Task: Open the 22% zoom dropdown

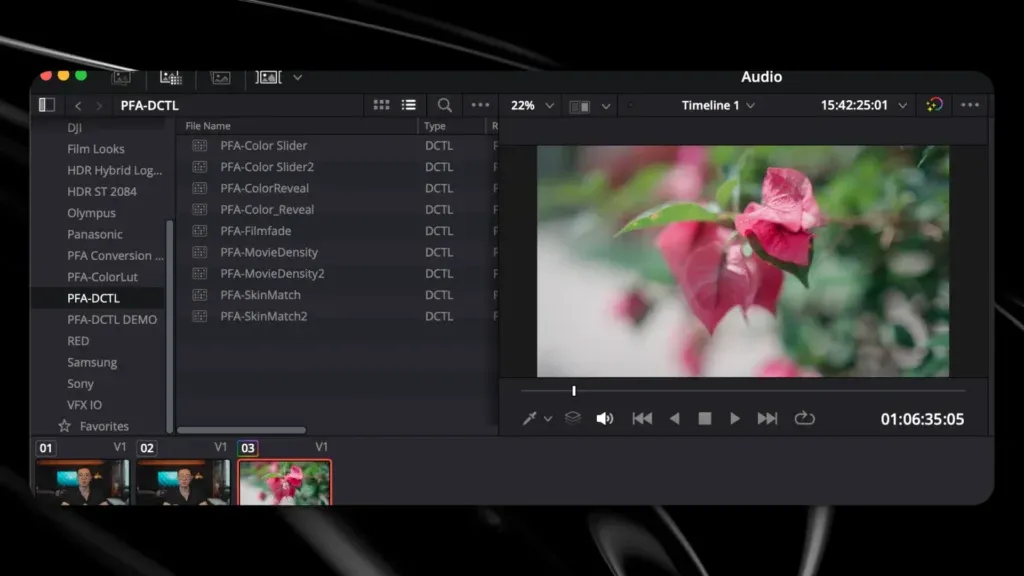Action: pyautogui.click(x=550, y=106)
